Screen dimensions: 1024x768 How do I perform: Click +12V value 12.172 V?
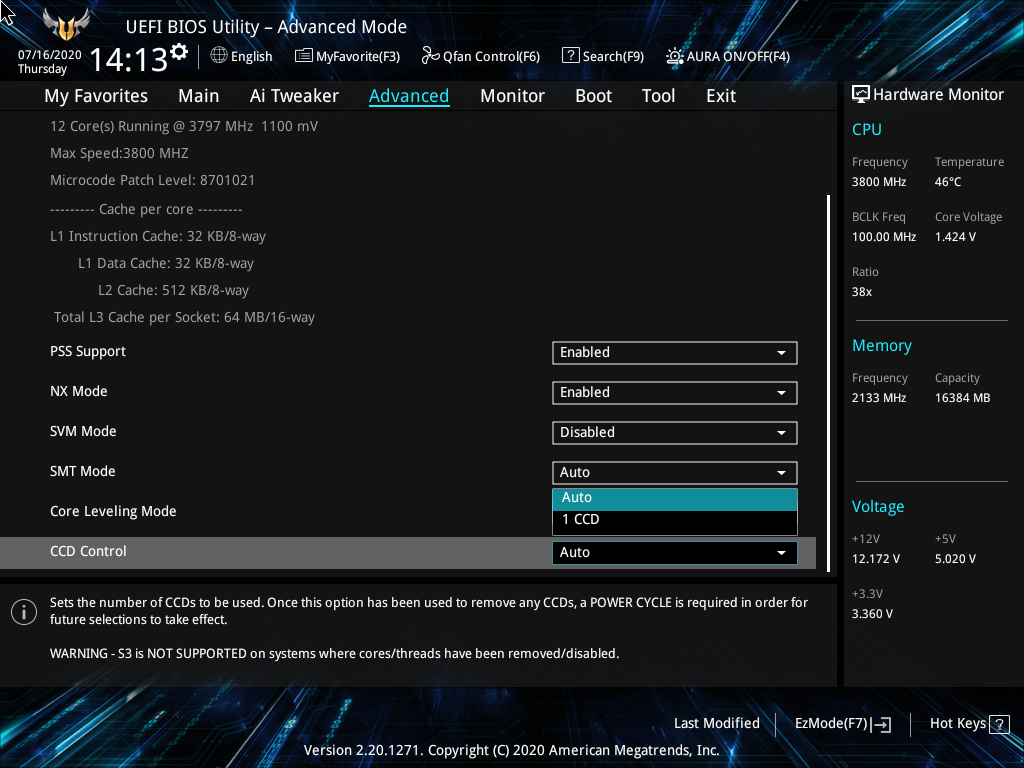coord(875,559)
